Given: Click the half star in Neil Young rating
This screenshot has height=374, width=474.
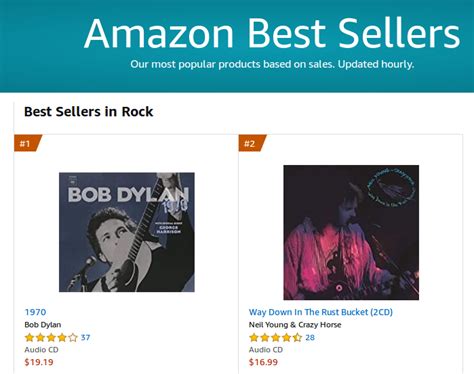Looking at the screenshot, I should tap(297, 338).
